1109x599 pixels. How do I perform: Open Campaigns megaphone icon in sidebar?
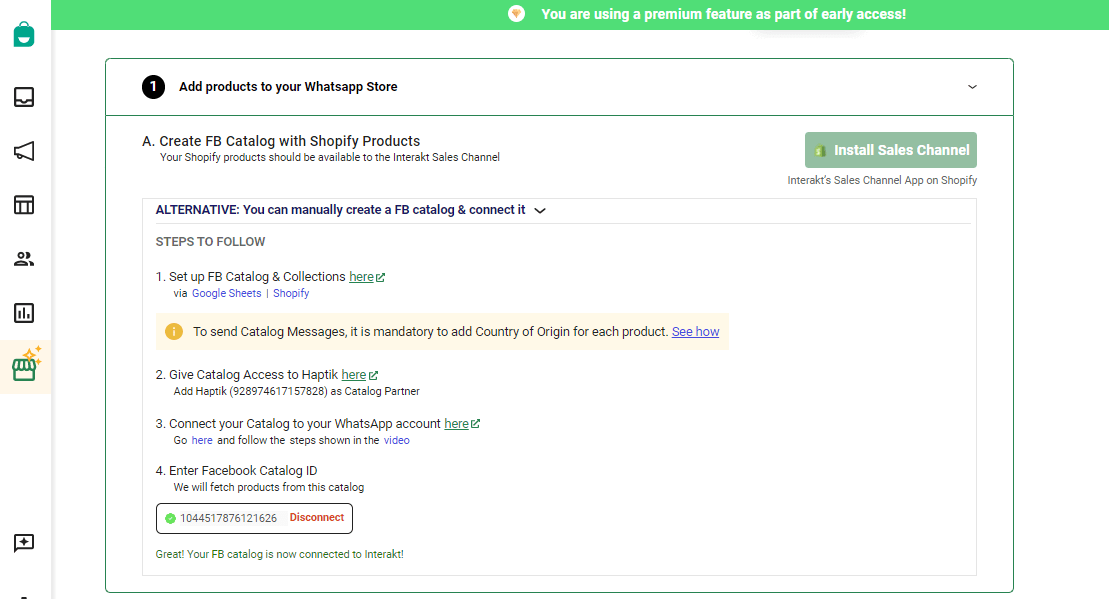[24, 151]
